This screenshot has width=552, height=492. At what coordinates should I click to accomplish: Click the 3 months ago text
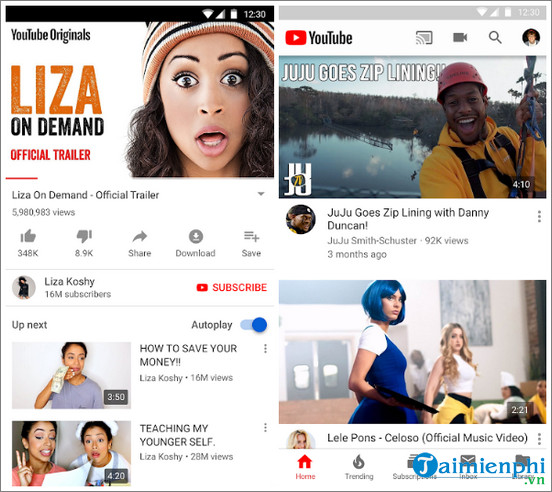(x=357, y=254)
